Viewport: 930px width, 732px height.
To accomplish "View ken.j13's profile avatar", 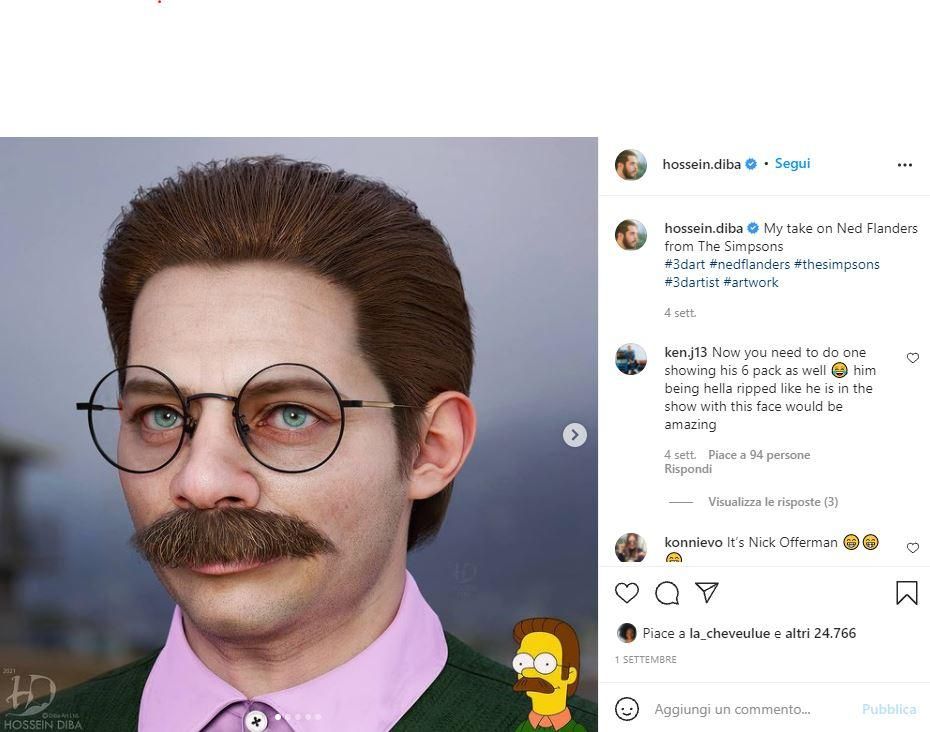I will tap(631, 359).
